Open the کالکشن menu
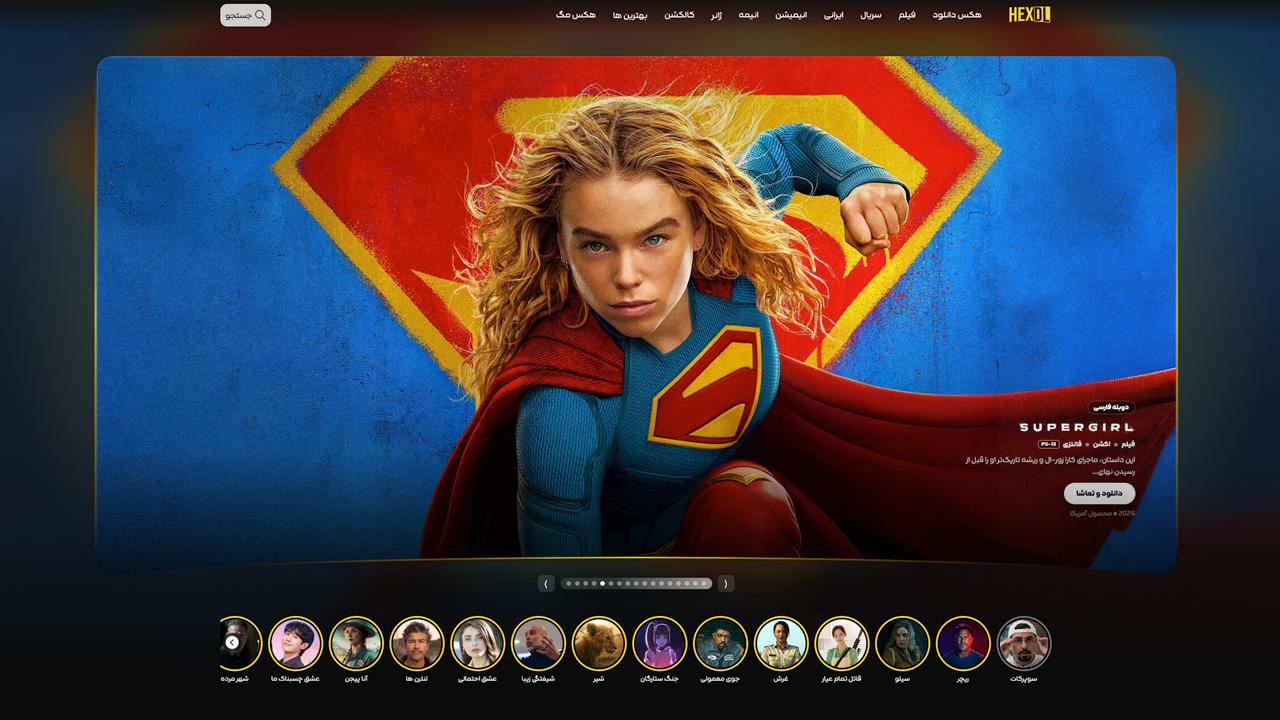Screen dimensions: 1280x720 pyautogui.click(x=679, y=15)
